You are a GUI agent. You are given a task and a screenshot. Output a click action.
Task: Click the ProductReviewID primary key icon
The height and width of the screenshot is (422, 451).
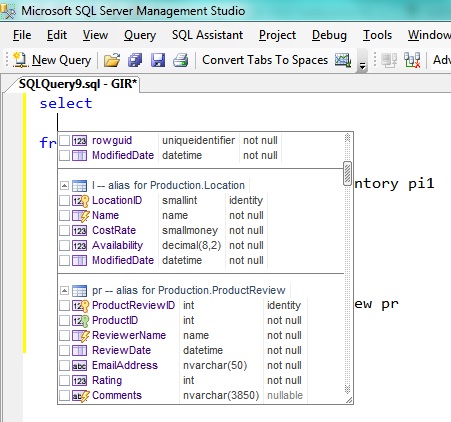tap(80, 306)
